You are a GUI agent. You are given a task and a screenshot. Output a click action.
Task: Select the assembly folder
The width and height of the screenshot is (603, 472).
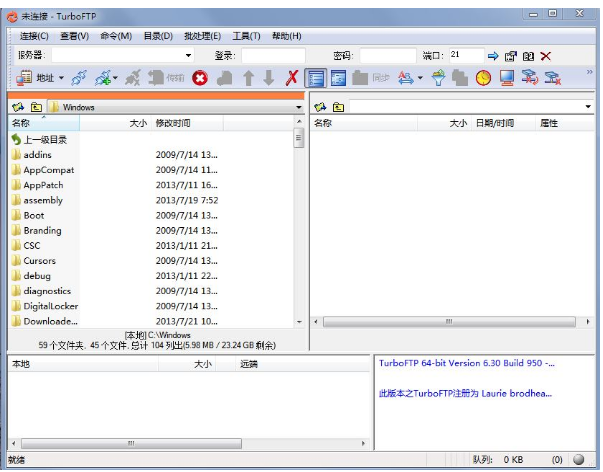[37, 200]
